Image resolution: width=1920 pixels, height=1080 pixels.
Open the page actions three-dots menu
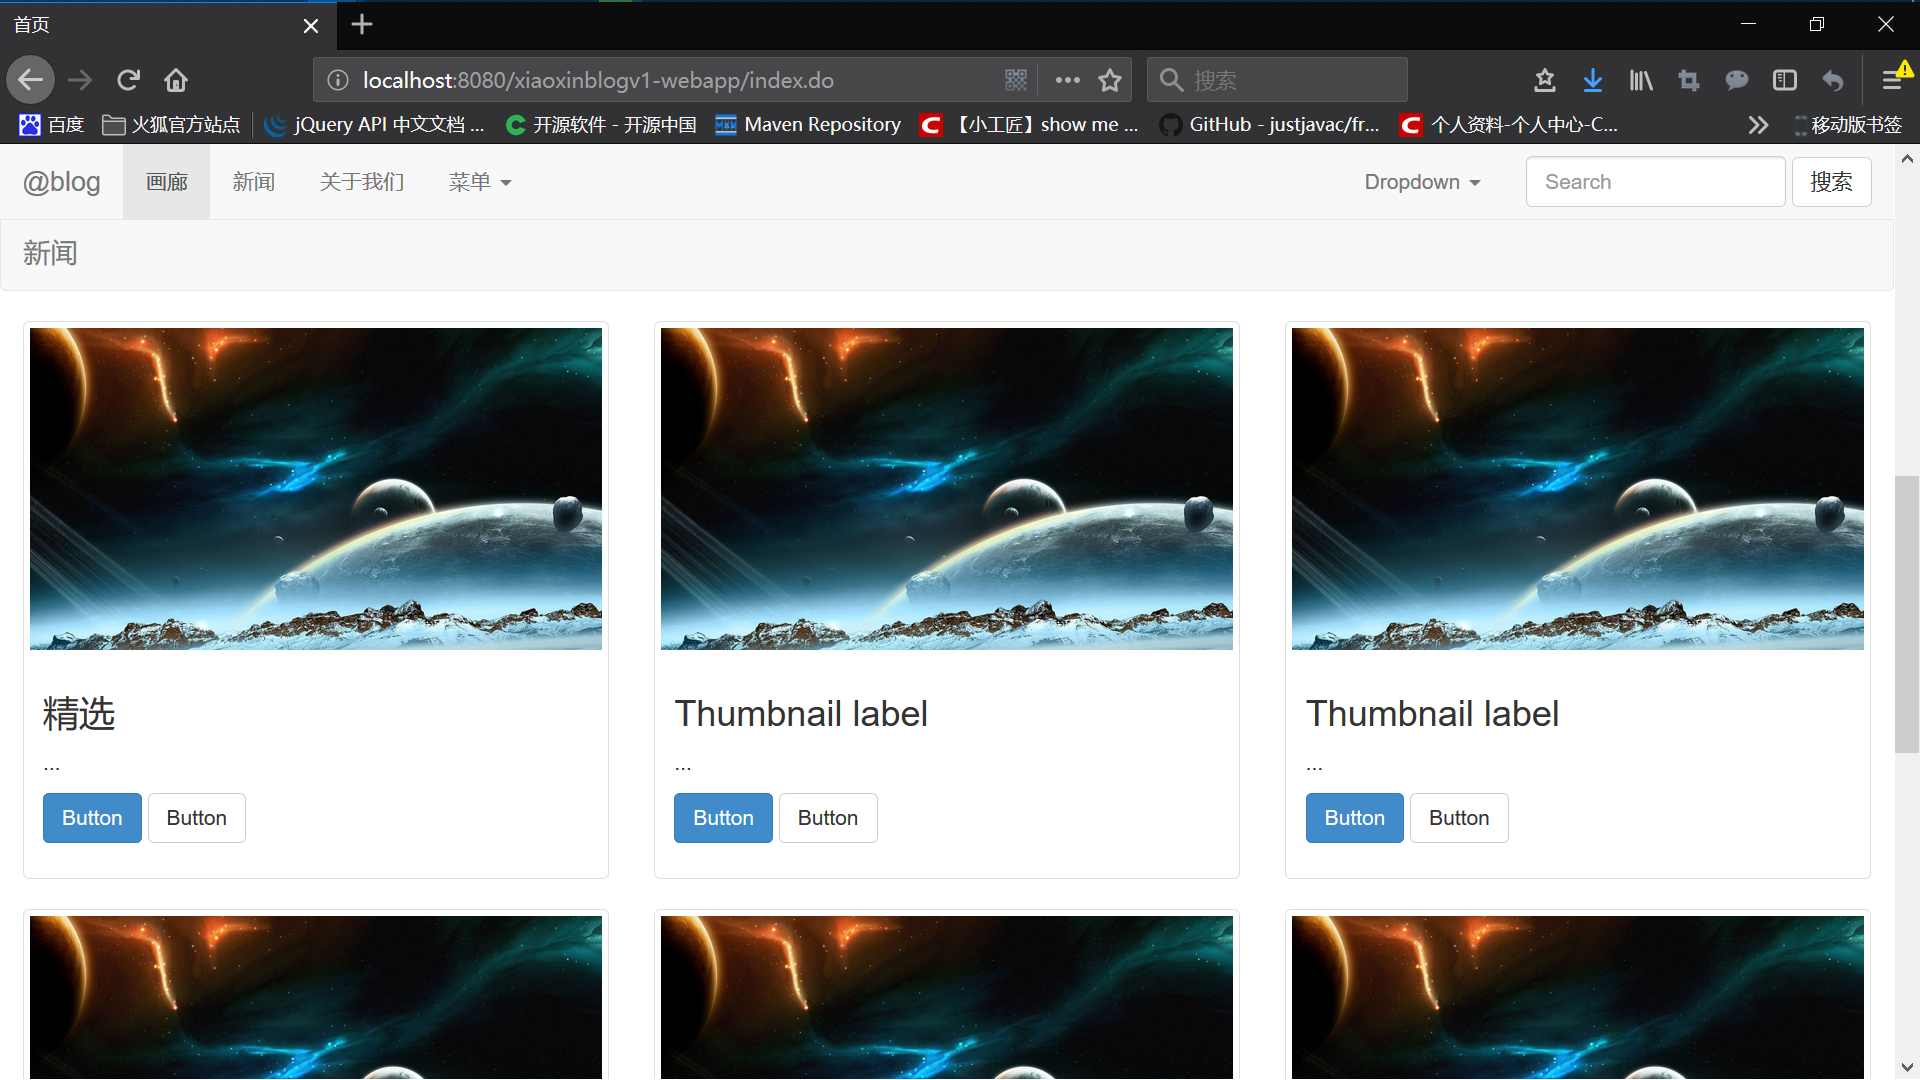1067,80
